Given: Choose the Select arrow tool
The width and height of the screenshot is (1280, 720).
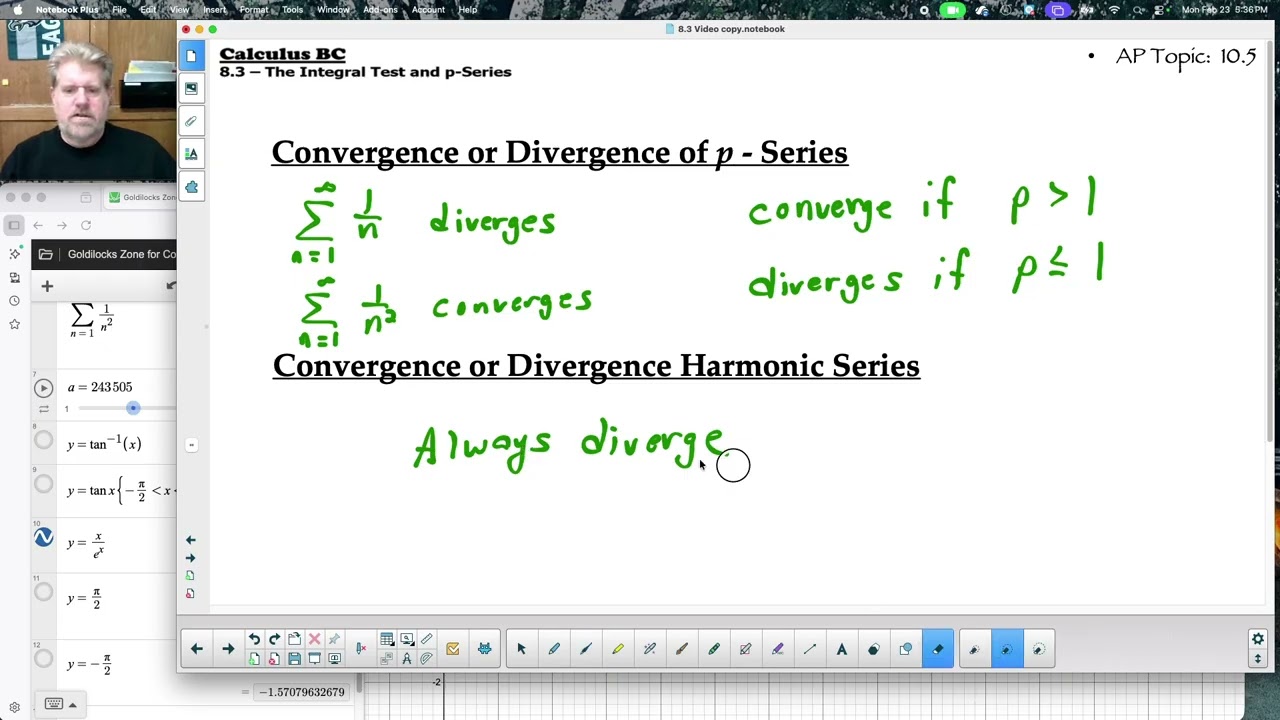Looking at the screenshot, I should 521,649.
